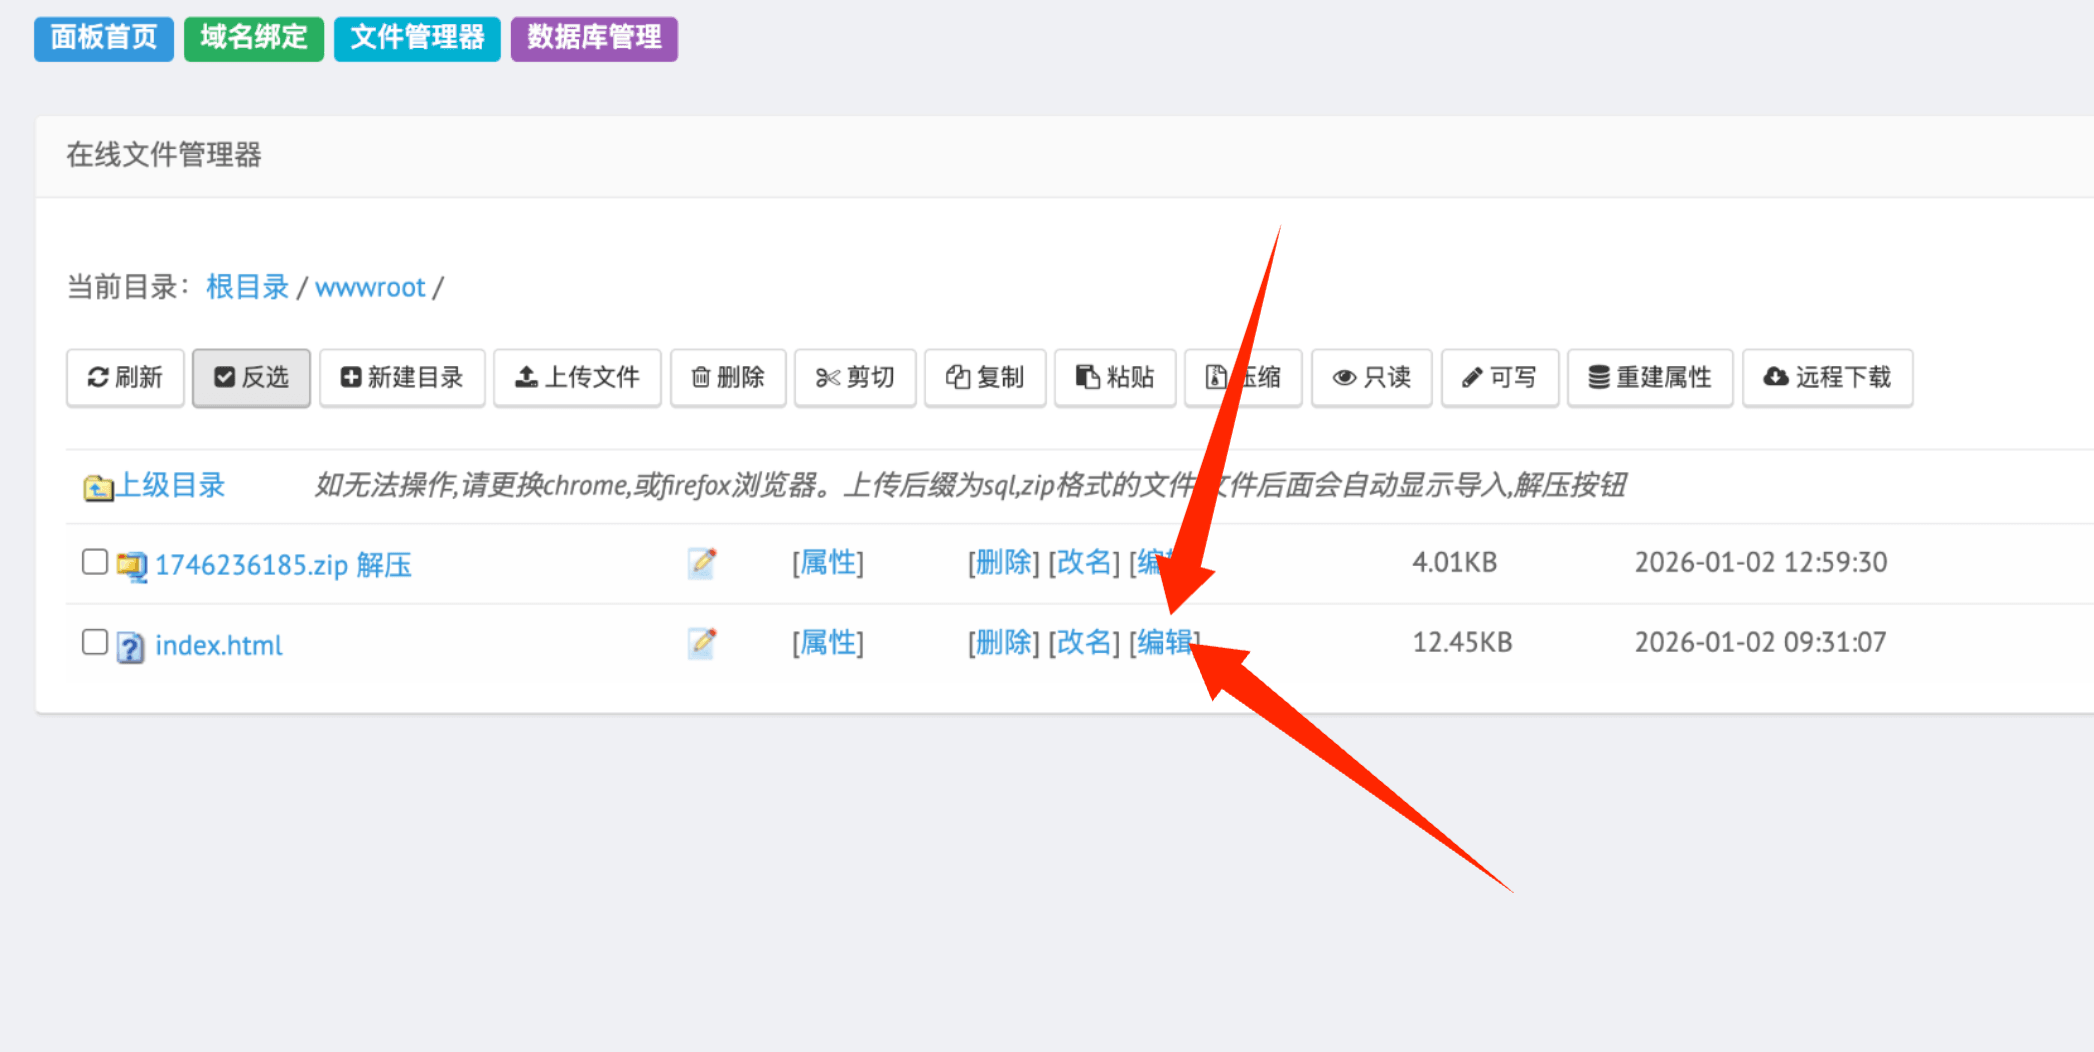Open 属性 for index.html
The height and width of the screenshot is (1052, 2094).
pos(828,643)
